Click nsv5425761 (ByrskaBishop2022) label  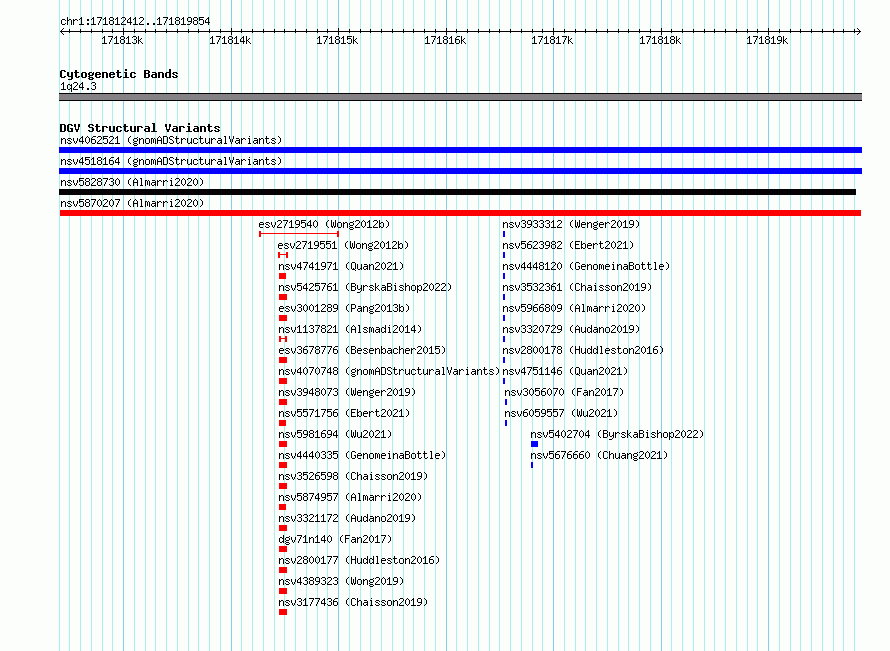pyautogui.click(x=365, y=287)
